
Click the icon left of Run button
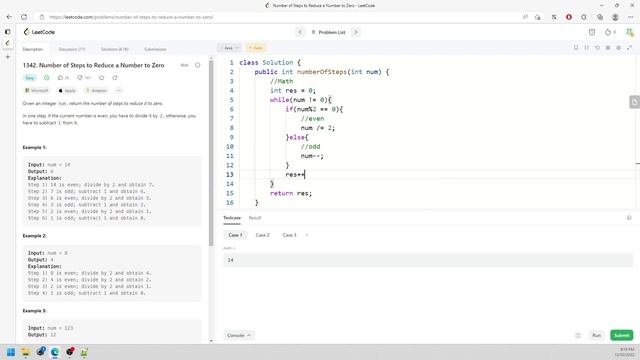click(x=578, y=336)
